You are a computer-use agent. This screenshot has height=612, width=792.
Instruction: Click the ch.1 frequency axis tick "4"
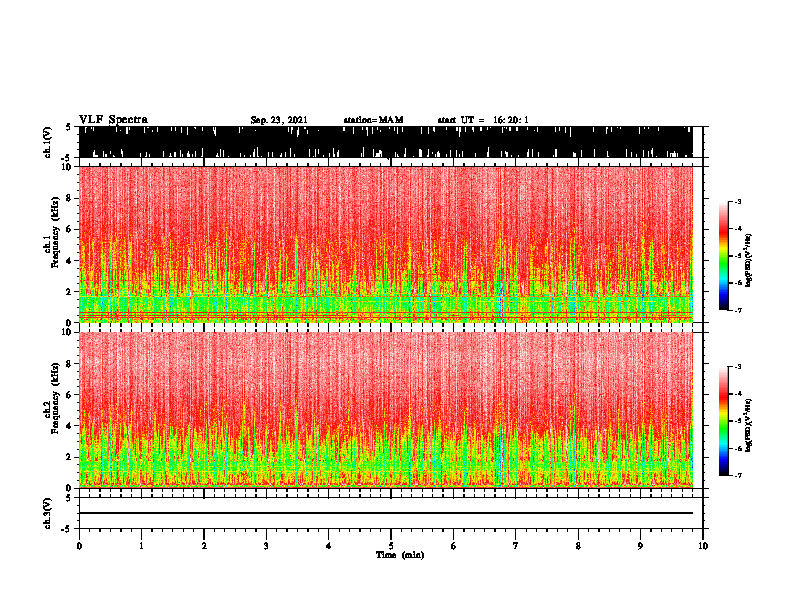point(70,261)
